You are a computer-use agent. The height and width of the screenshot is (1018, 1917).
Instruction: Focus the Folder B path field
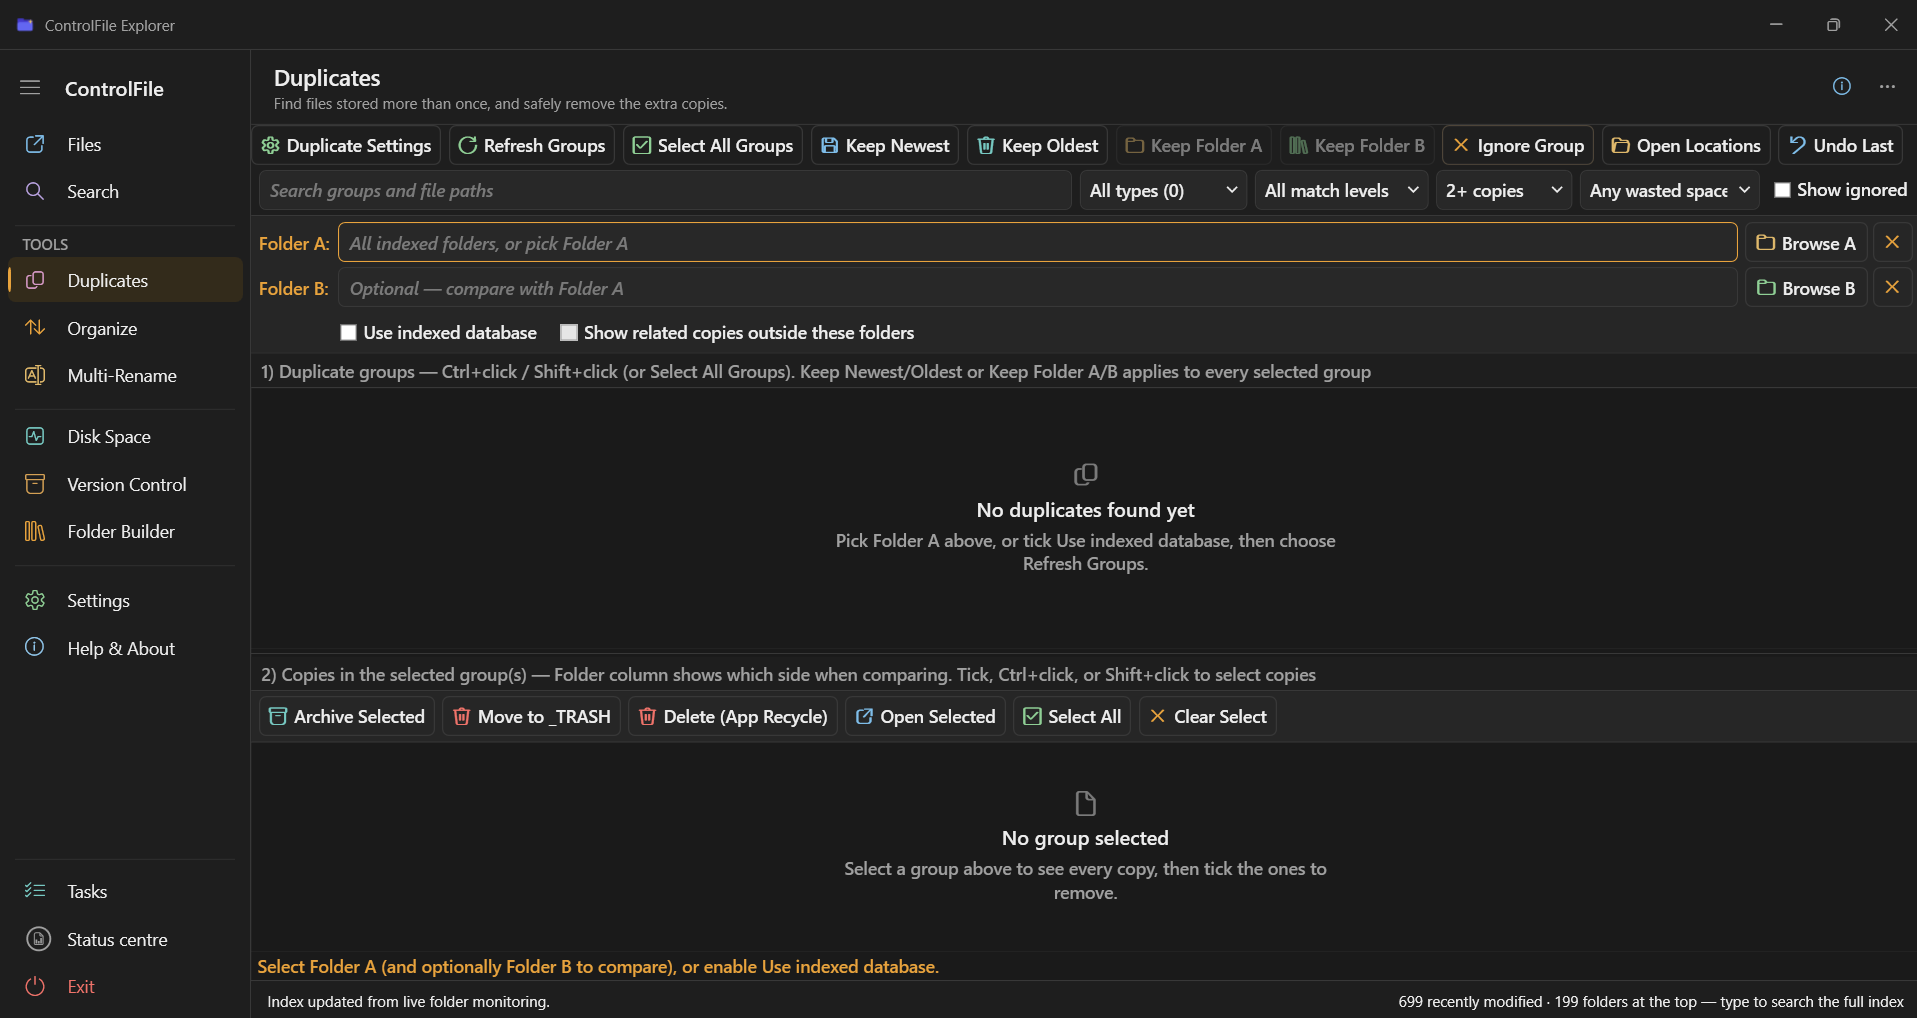tap(1038, 288)
